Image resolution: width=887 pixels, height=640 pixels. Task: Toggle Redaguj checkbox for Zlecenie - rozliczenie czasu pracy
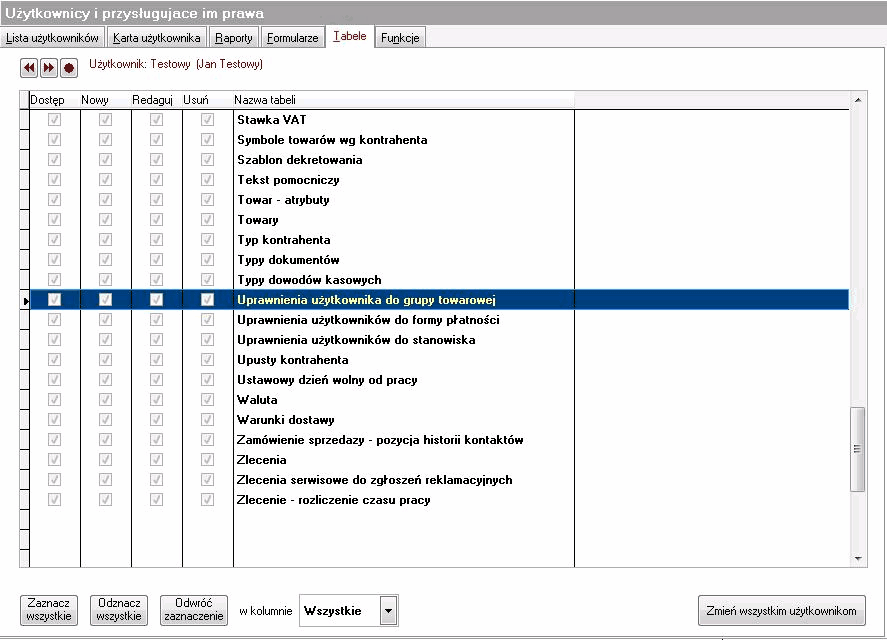pyautogui.click(x=156, y=500)
